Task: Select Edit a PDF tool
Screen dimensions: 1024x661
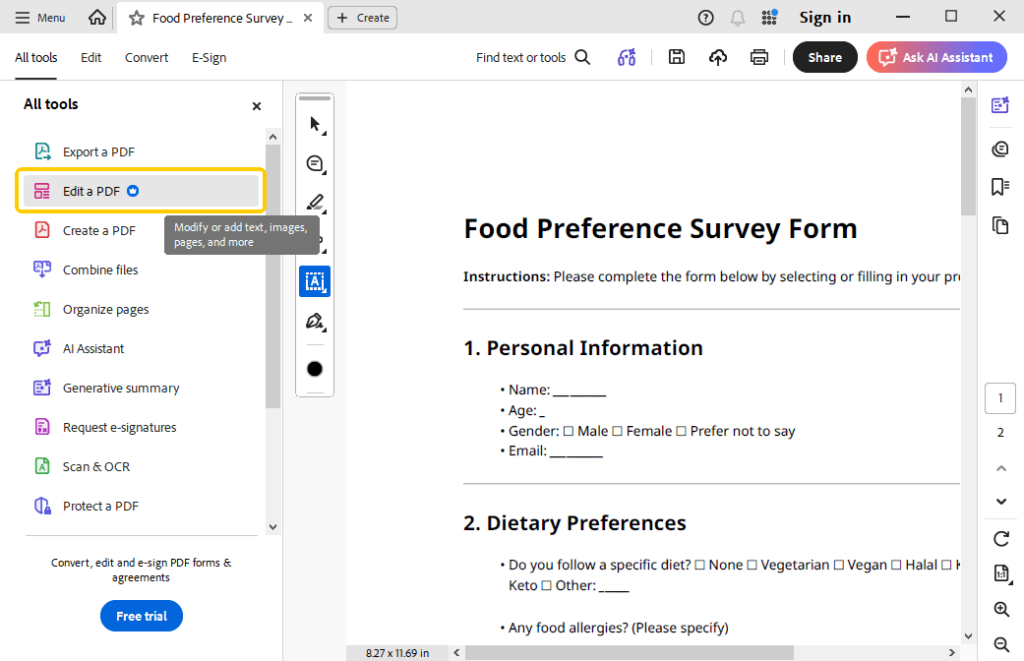Action: click(x=140, y=191)
